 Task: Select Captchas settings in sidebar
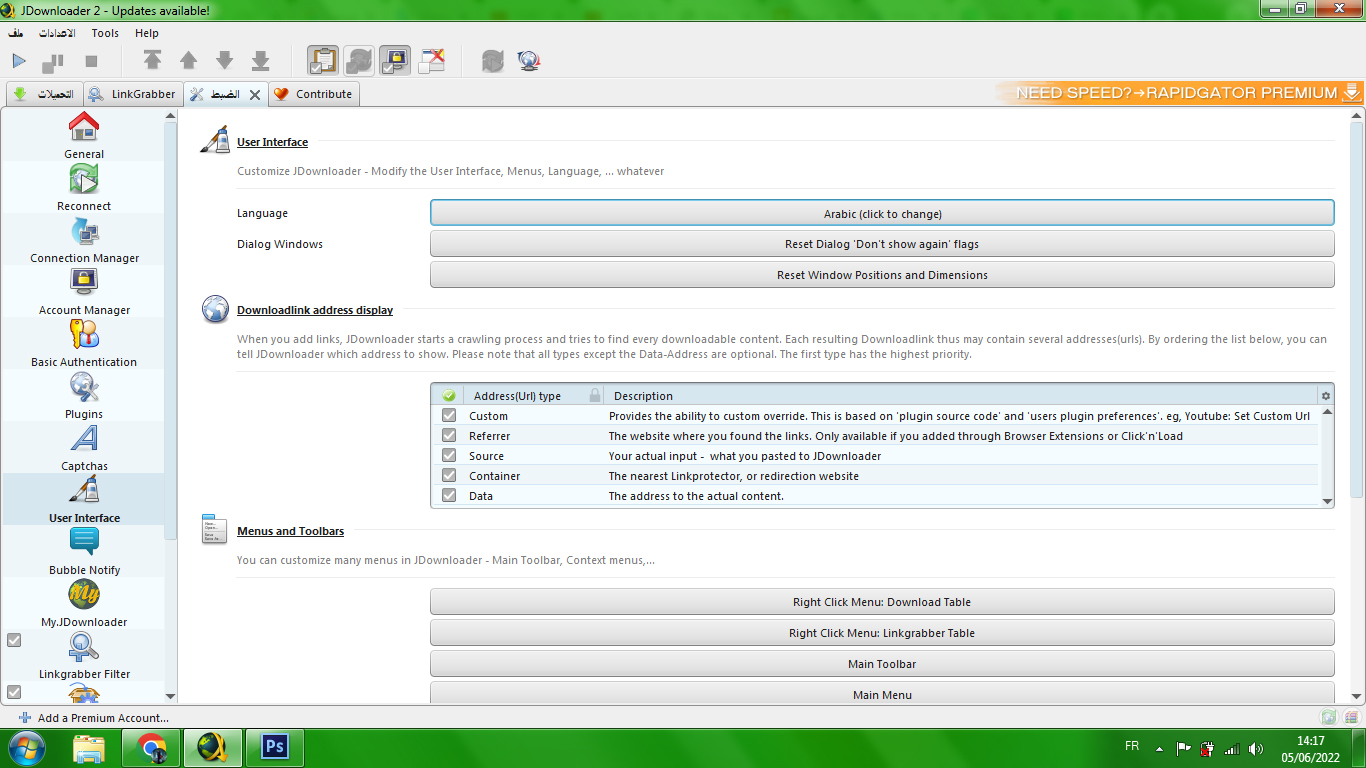coord(84,447)
